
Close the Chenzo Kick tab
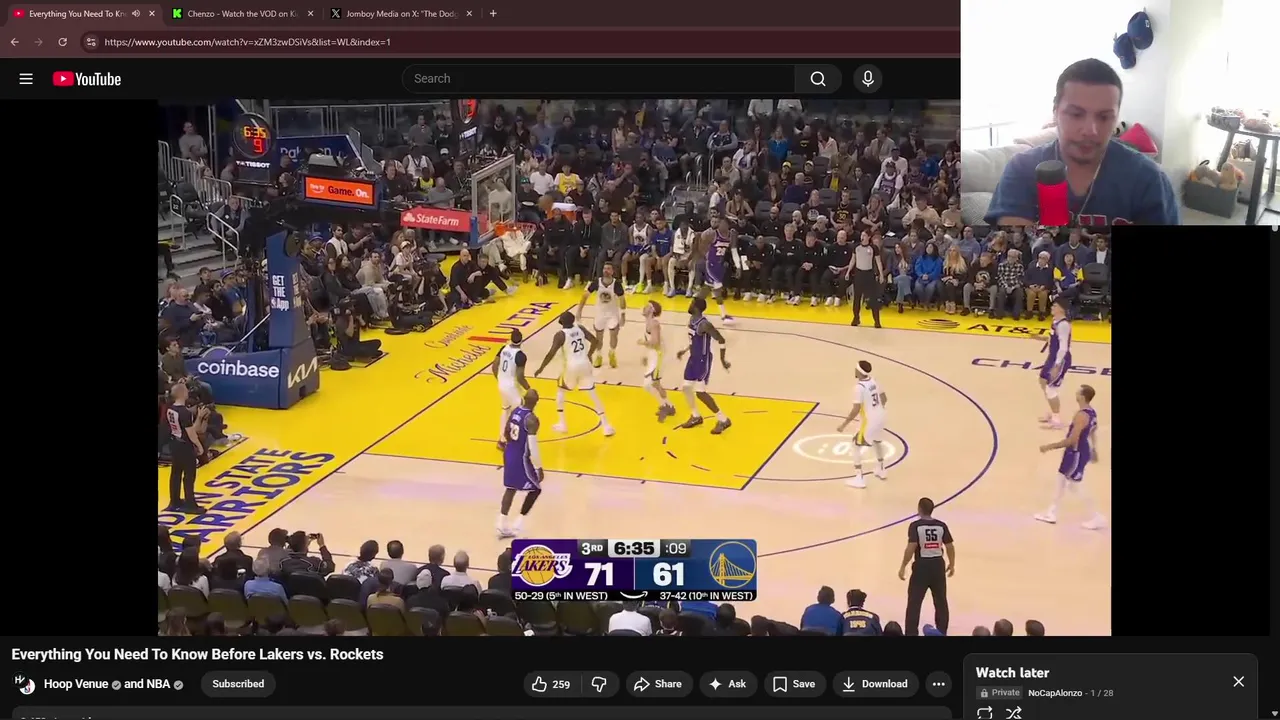pos(310,14)
